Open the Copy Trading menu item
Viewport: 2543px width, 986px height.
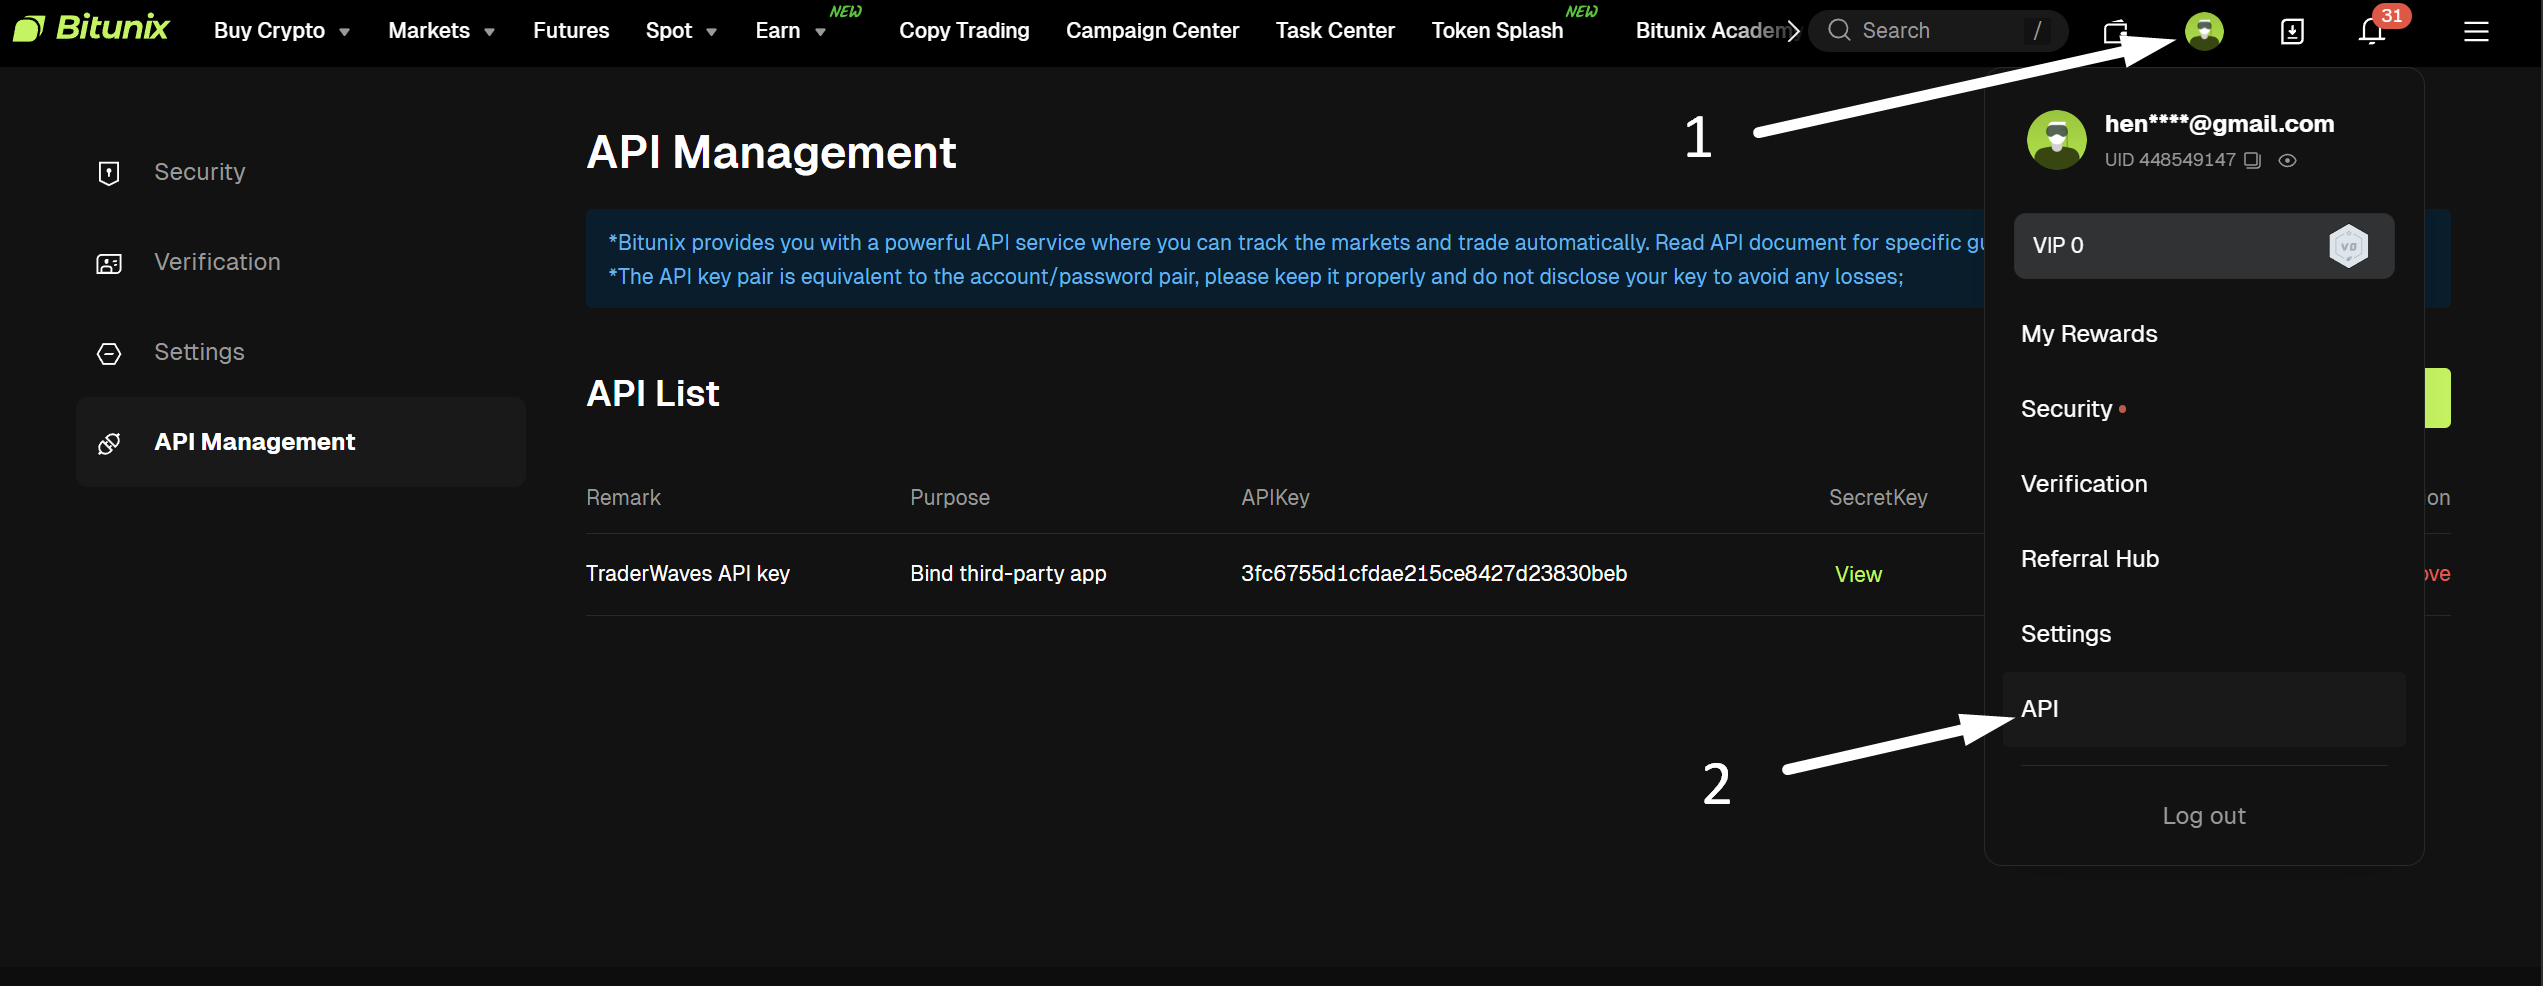[963, 30]
